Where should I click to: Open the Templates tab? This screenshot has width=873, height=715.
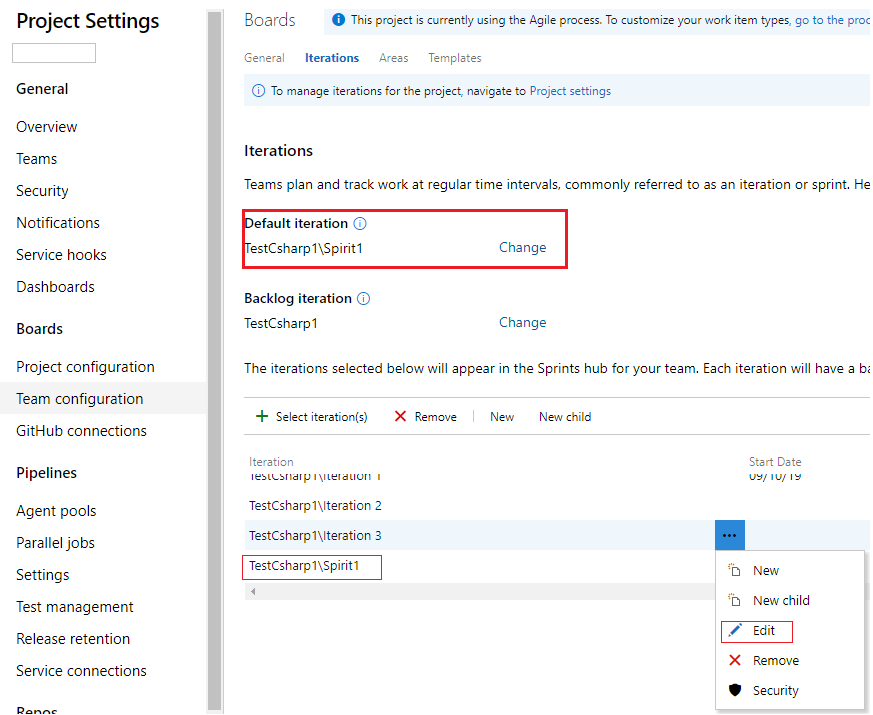click(455, 58)
